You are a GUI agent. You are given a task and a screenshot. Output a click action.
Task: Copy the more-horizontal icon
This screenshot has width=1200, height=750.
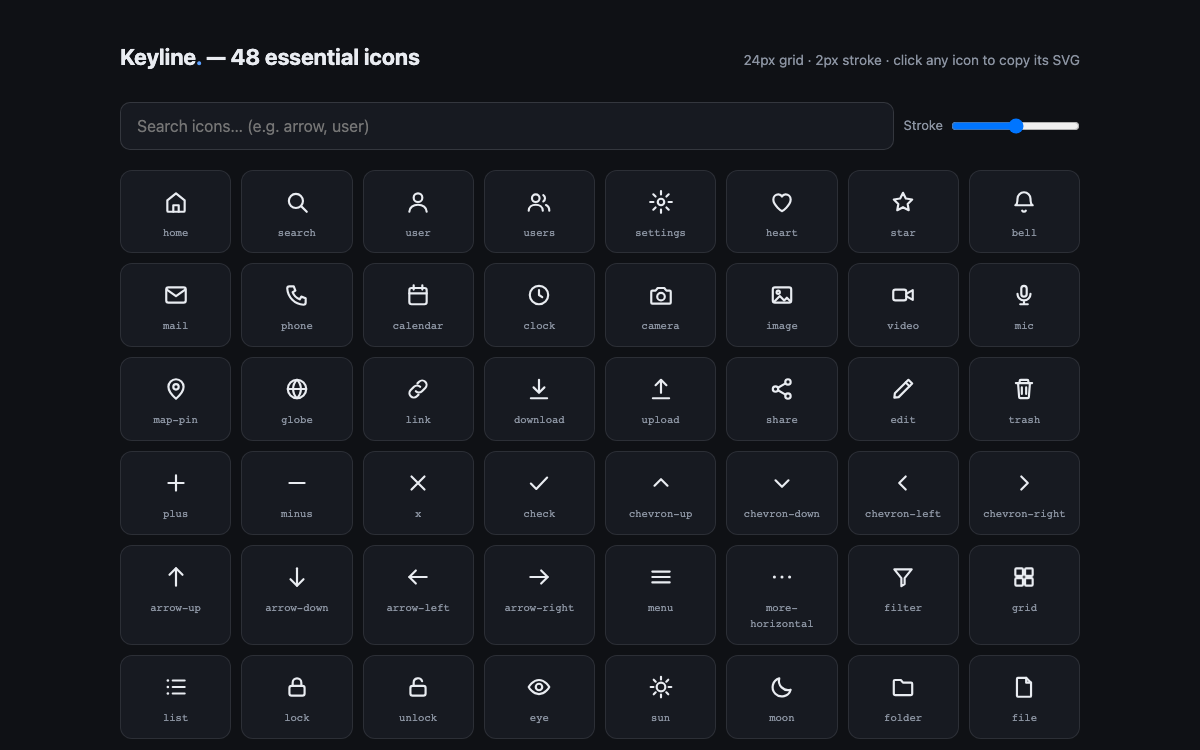point(782,595)
